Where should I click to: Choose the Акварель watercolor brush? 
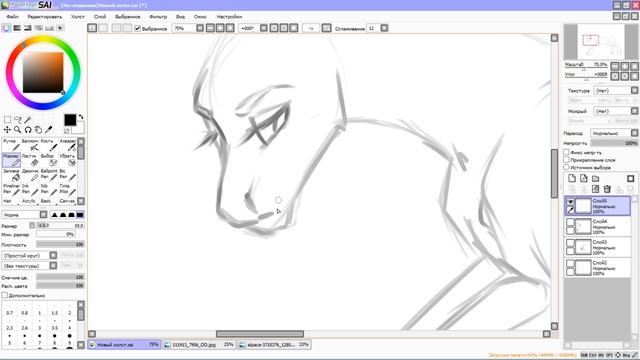click(67, 145)
